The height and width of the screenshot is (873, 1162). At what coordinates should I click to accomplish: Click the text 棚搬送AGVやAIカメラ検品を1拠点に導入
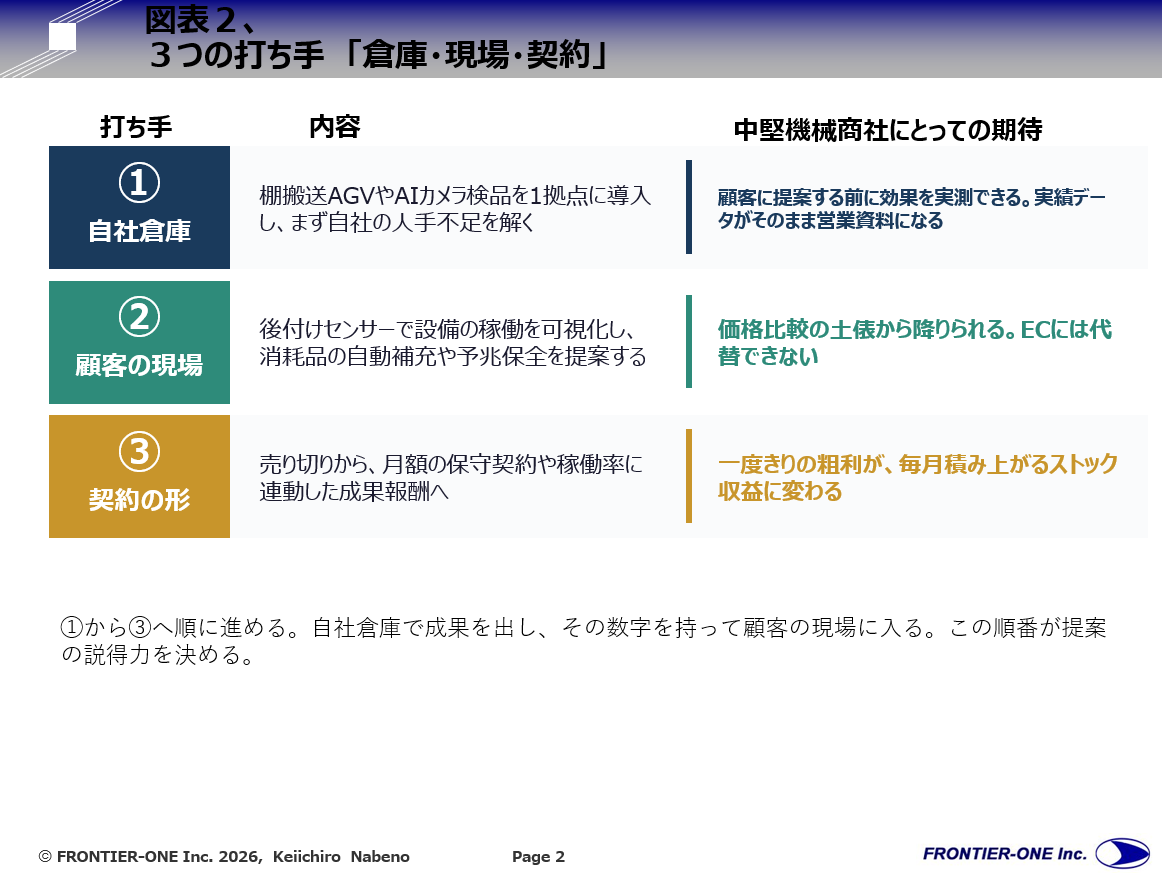pos(455,196)
